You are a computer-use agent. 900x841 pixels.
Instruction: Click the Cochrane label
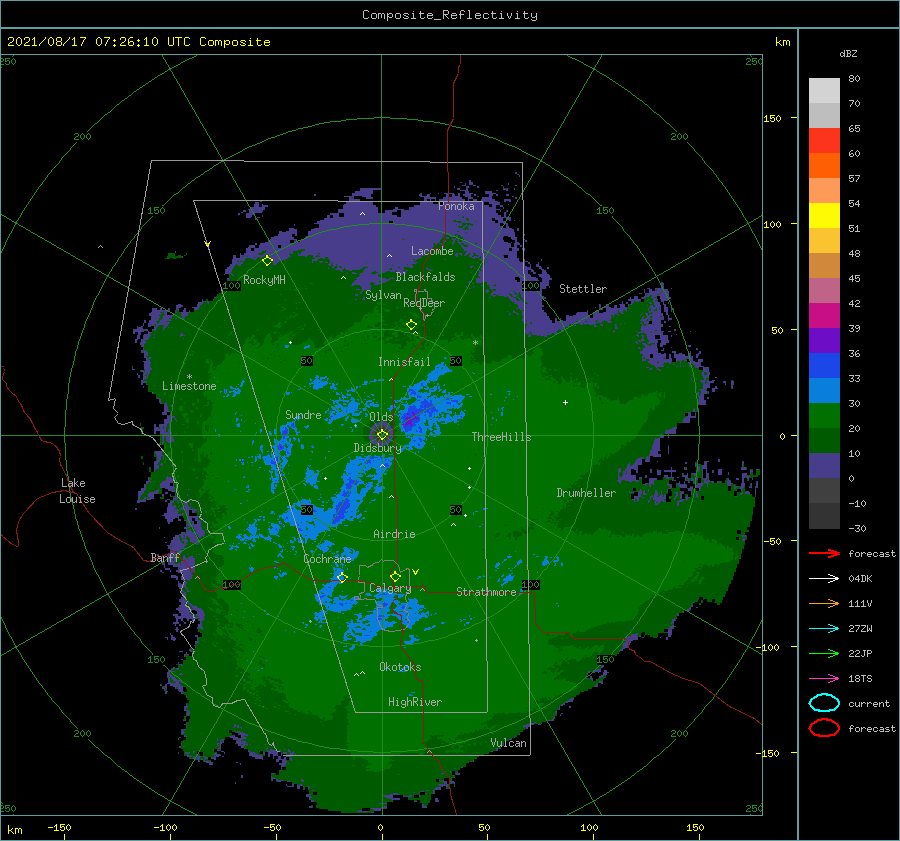(327, 559)
